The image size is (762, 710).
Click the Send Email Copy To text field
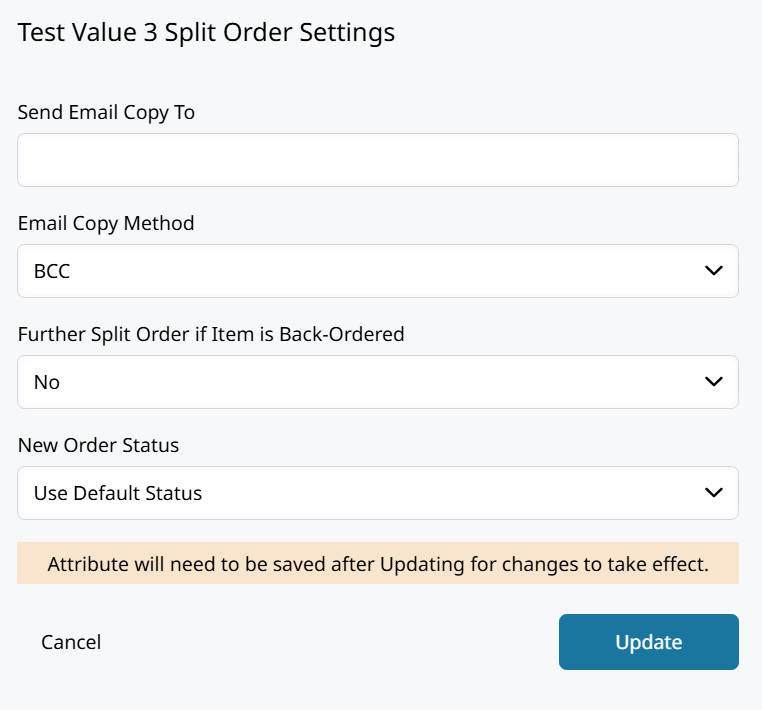[x=378, y=160]
